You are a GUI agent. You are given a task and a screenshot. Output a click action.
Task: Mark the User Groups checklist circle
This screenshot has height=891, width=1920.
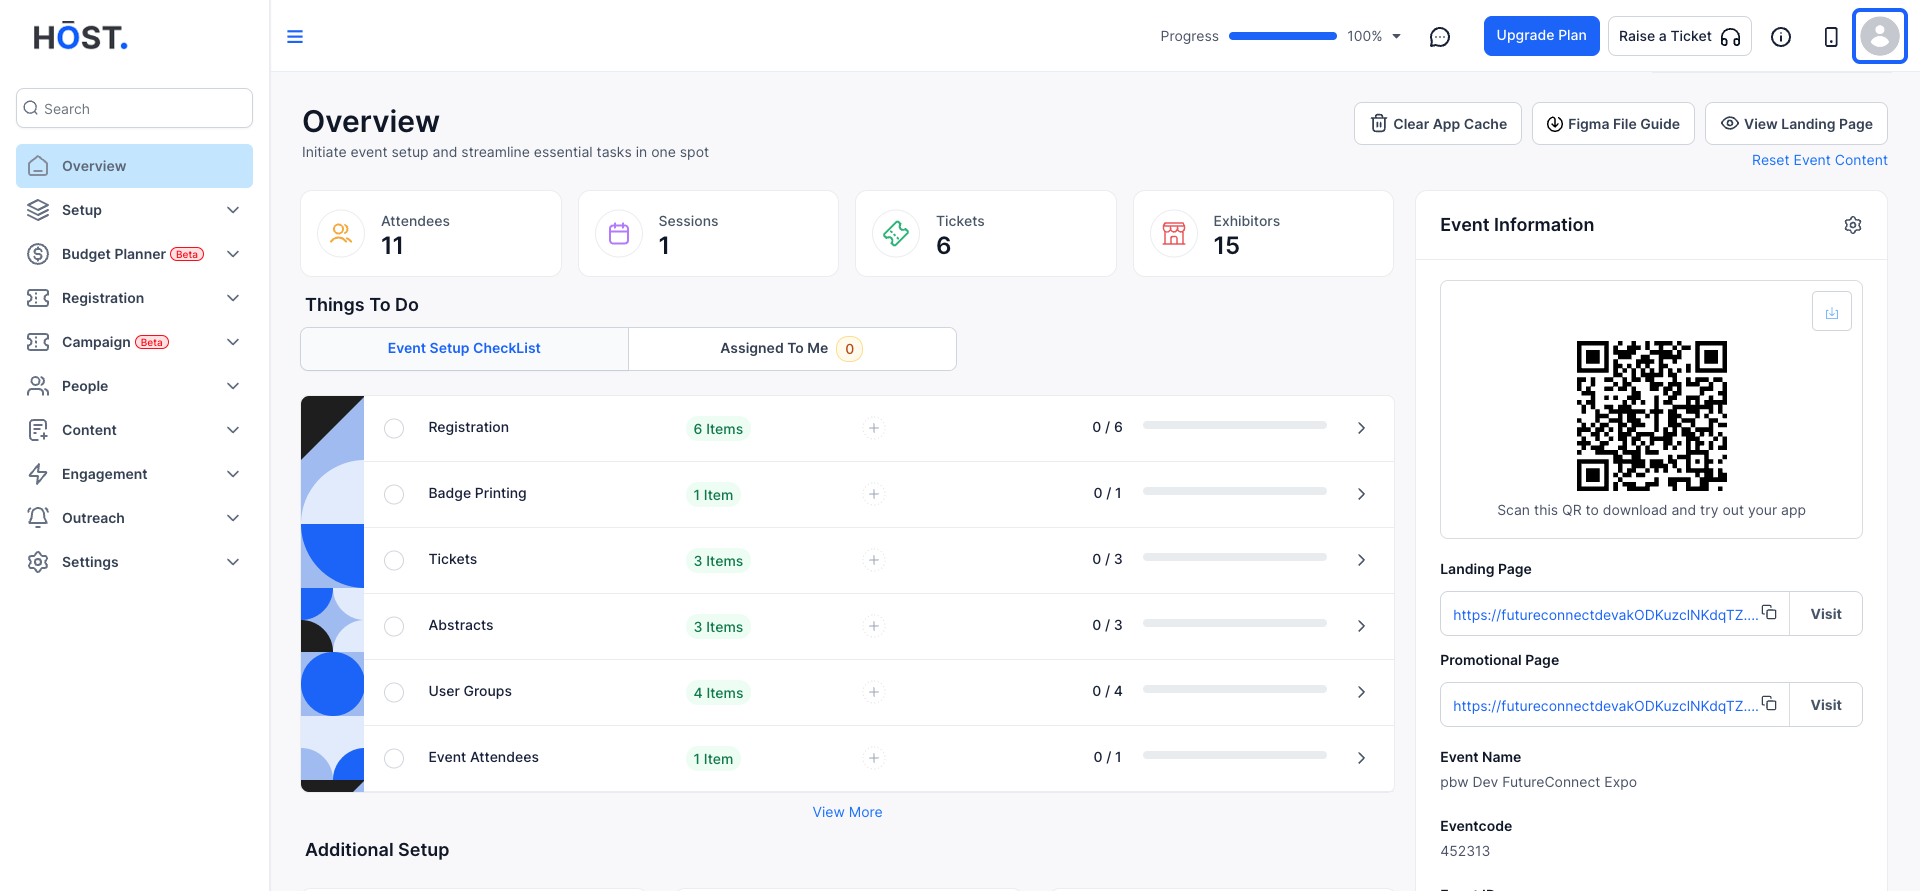coord(394,692)
